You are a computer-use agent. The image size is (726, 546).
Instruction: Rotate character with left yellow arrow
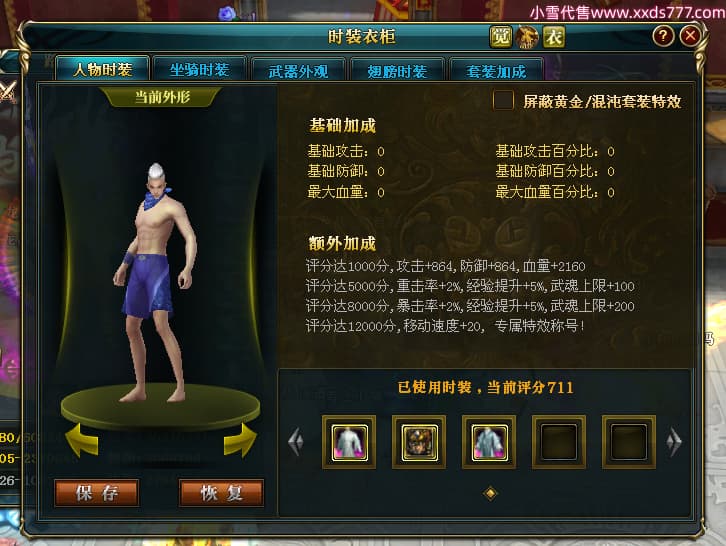click(x=81, y=440)
